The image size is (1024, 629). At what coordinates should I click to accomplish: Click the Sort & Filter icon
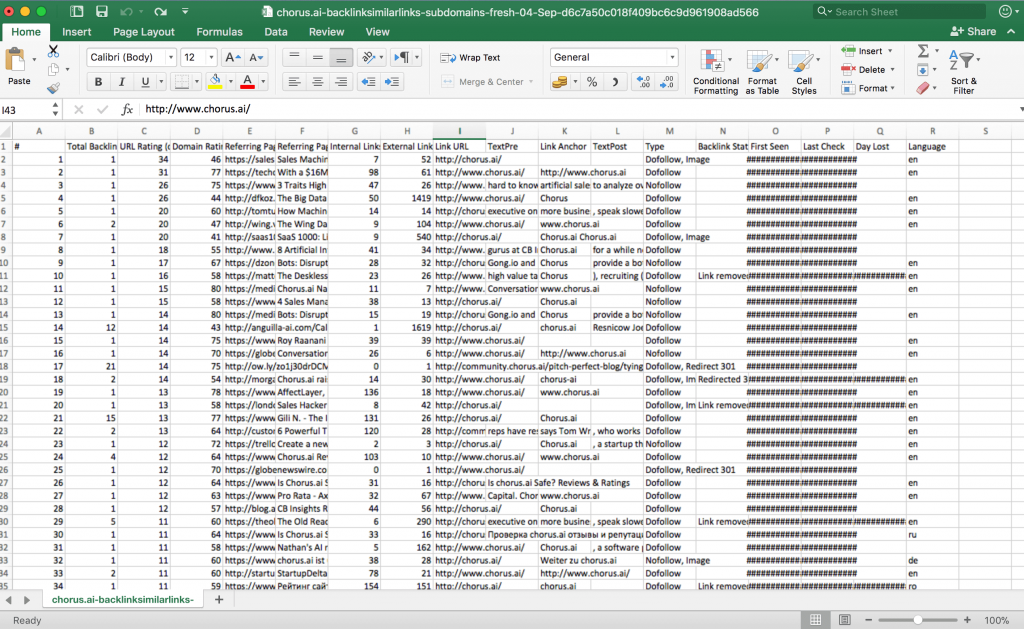pos(963,71)
